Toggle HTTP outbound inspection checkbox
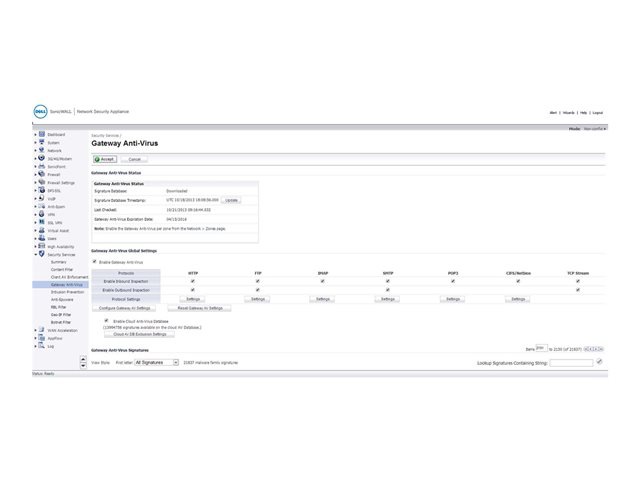Screen dimensions: 640x480 tap(193, 290)
